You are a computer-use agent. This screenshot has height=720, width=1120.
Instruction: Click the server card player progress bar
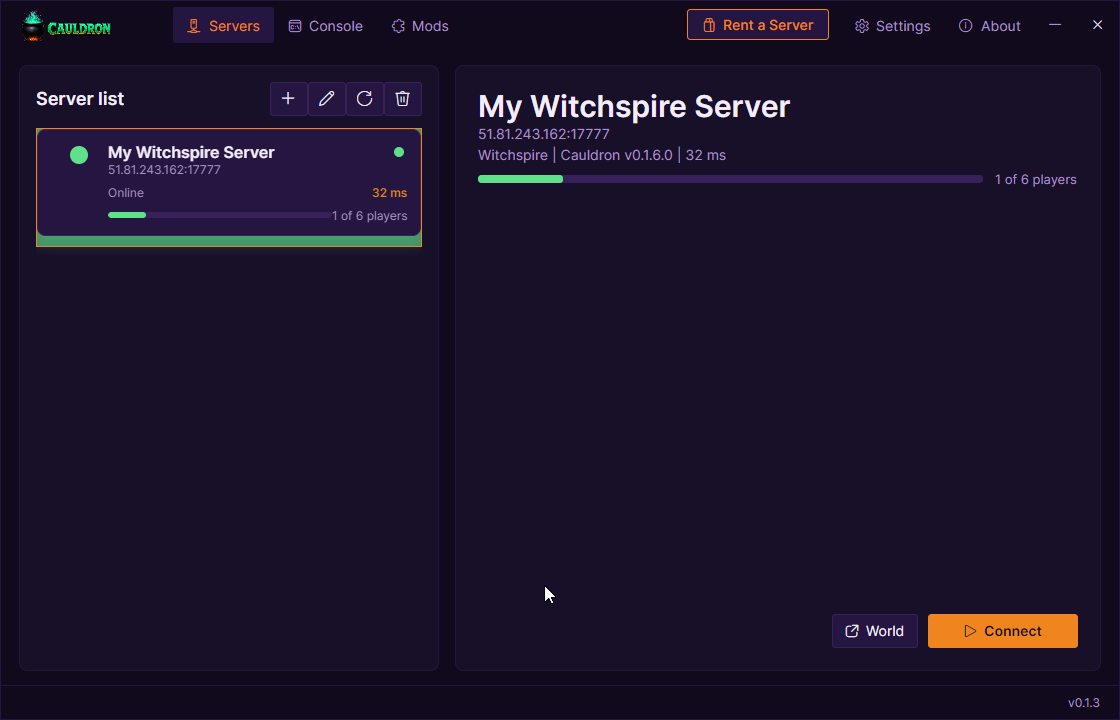click(220, 215)
